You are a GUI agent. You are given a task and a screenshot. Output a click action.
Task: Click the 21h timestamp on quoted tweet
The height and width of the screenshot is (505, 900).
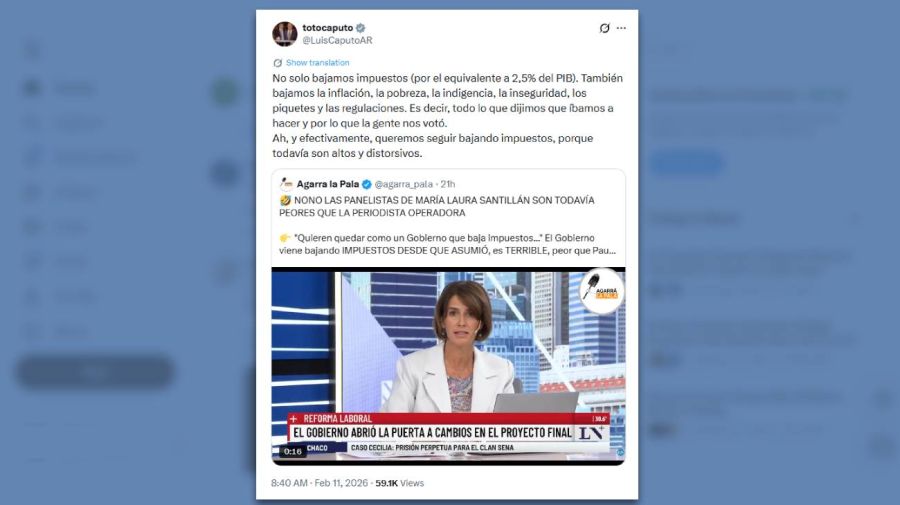coord(448,184)
